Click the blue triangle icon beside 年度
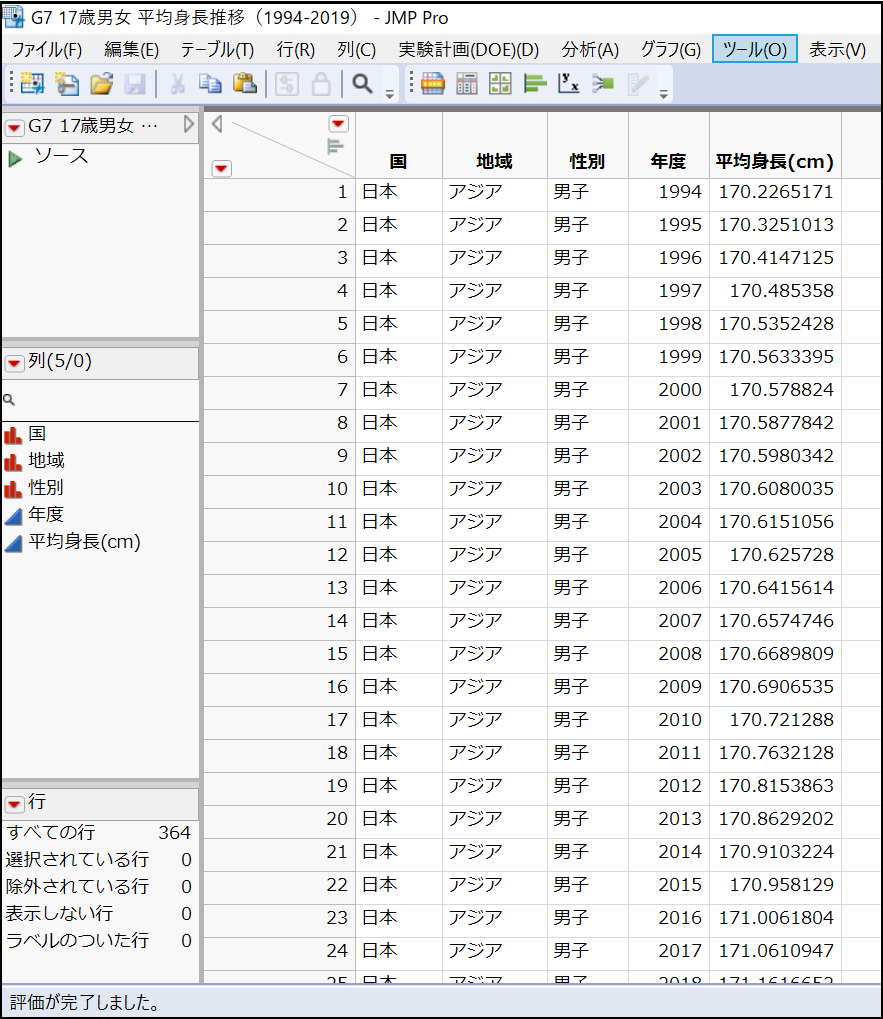The width and height of the screenshot is (883, 1019). coord(13,515)
